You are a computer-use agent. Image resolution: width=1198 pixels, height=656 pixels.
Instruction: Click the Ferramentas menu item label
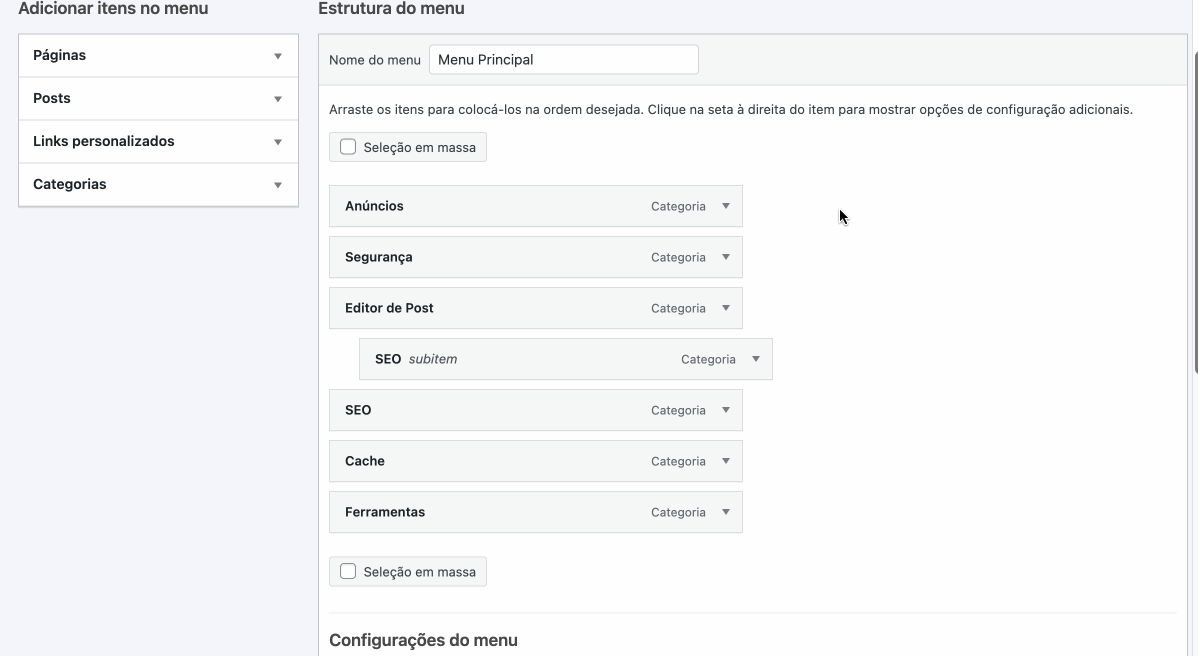[x=385, y=512]
